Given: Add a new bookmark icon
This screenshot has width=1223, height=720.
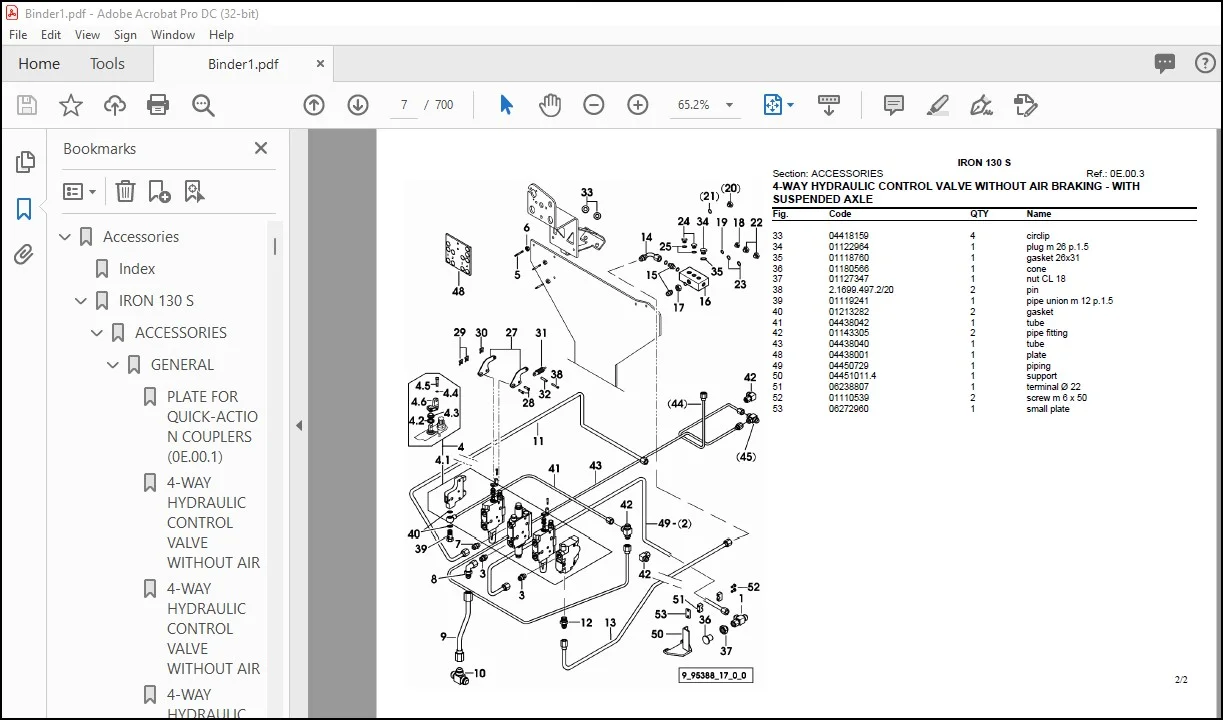Looking at the screenshot, I should tap(159, 191).
